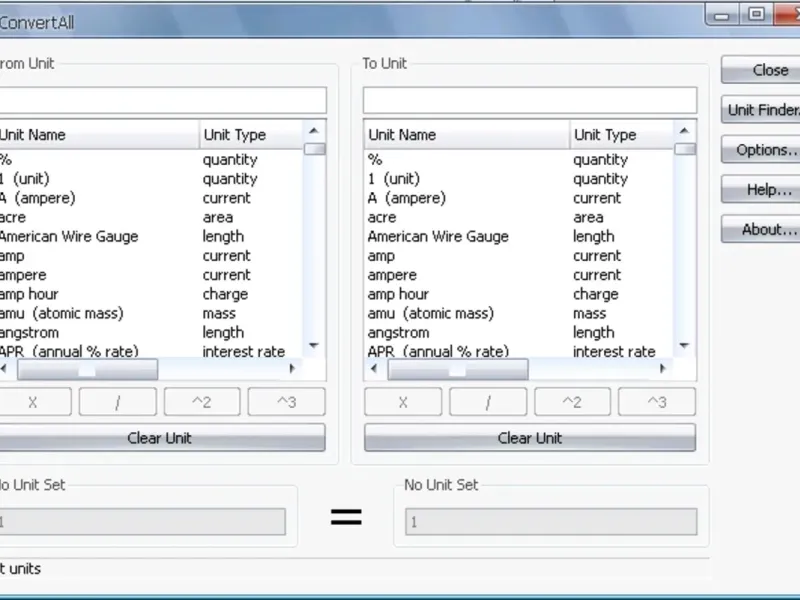The width and height of the screenshot is (800, 600).
Task: Open the Help window
Action: click(761, 190)
